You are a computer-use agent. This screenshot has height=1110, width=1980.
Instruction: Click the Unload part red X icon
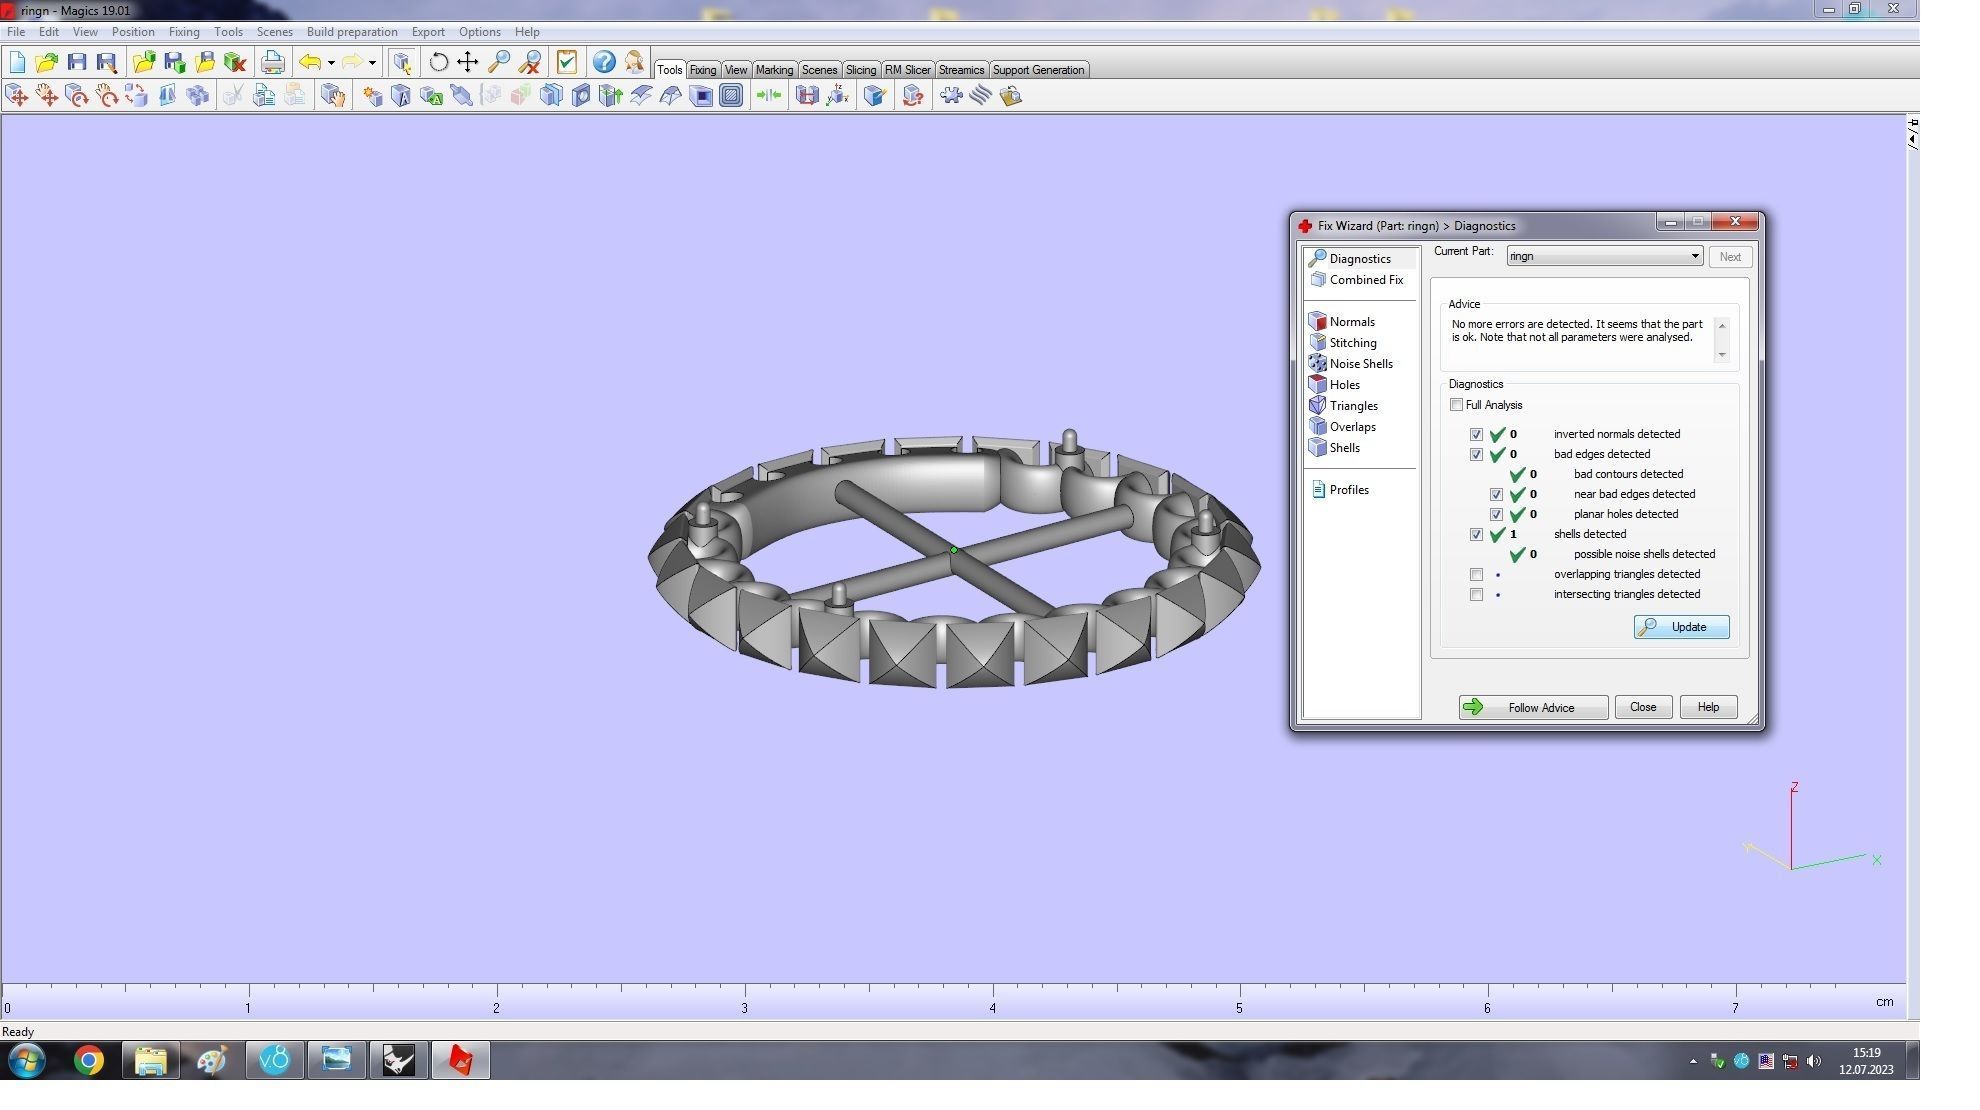235,62
